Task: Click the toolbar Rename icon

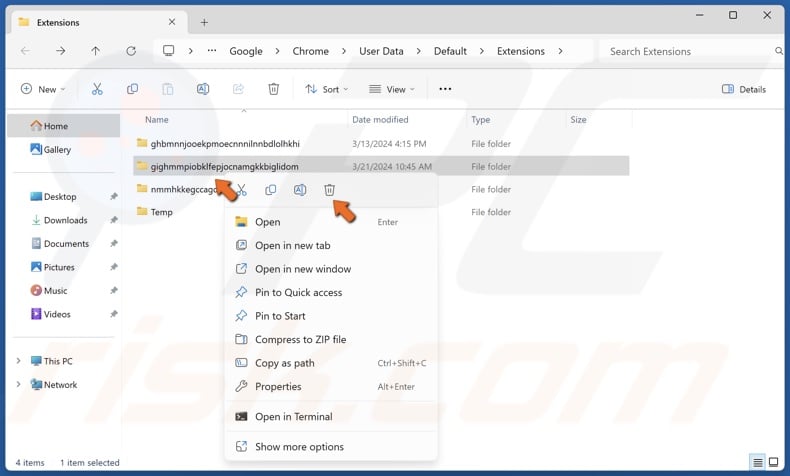Action: click(x=203, y=89)
